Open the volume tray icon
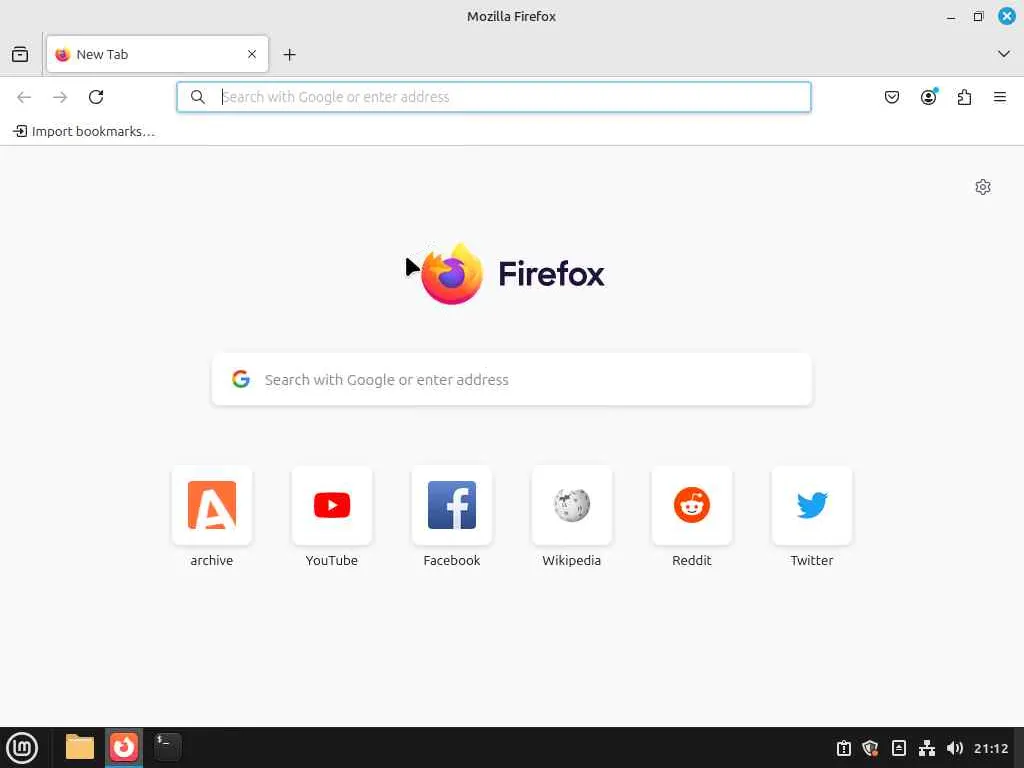This screenshot has height=768, width=1024. (955, 748)
